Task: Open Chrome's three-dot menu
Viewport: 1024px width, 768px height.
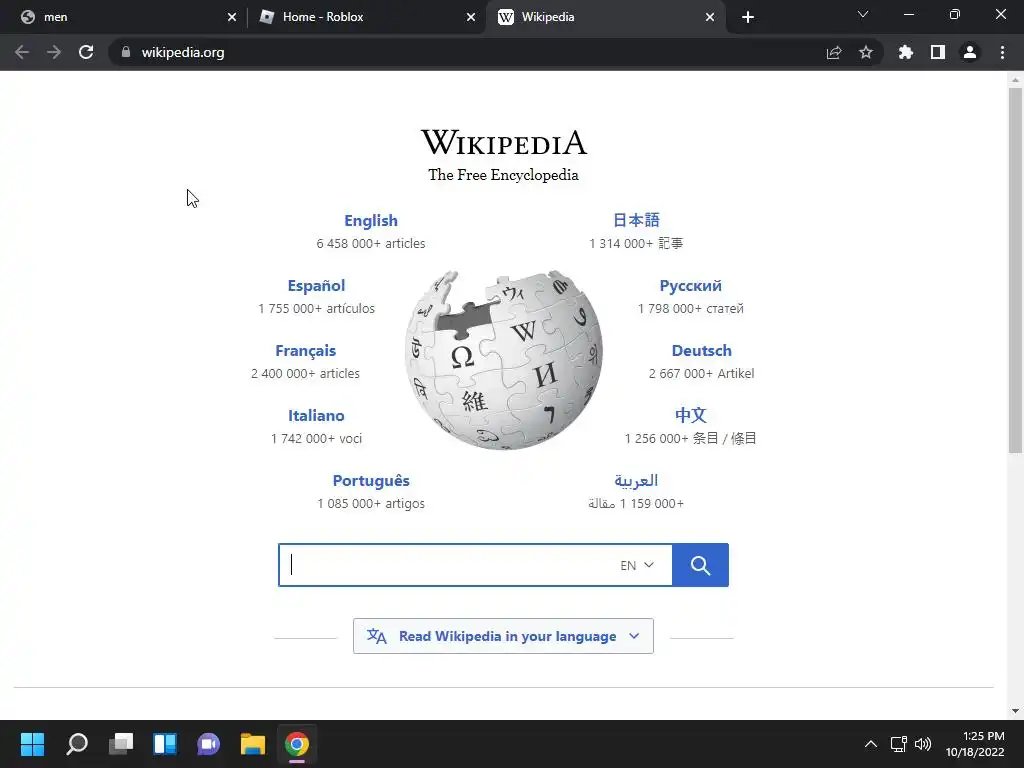Action: point(1002,52)
